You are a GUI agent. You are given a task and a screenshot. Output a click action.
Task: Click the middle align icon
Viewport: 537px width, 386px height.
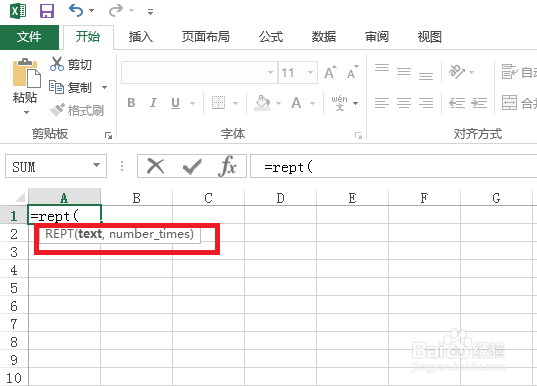coord(404,72)
